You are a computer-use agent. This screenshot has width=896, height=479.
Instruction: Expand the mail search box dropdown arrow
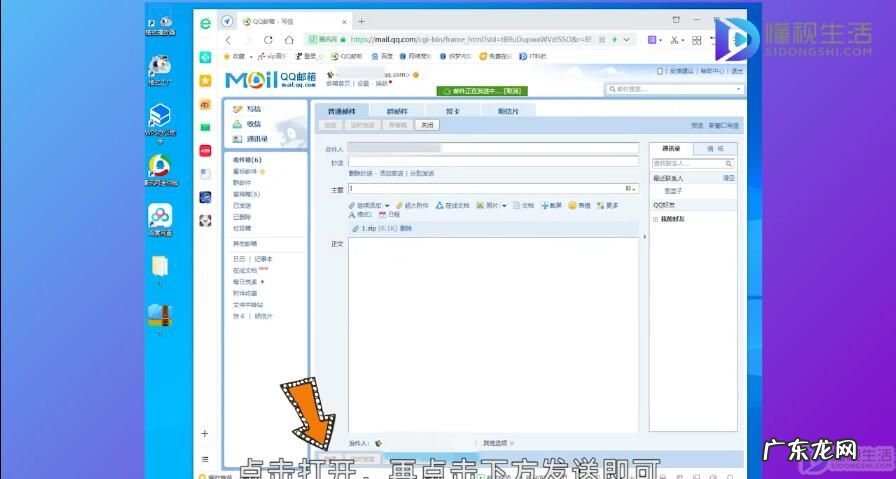[738, 89]
